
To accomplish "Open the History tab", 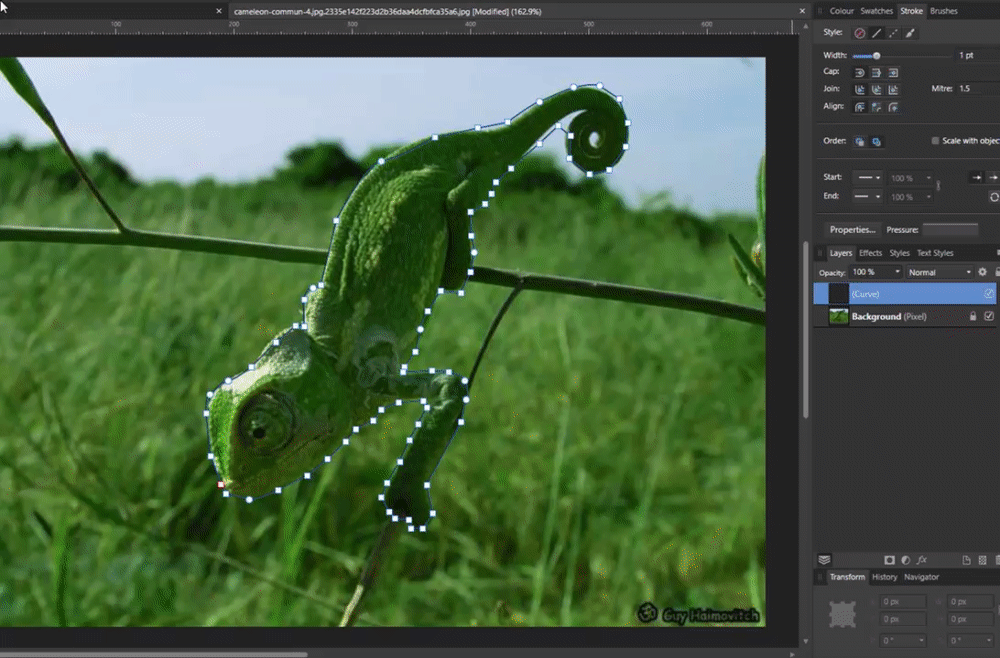I will 884,577.
